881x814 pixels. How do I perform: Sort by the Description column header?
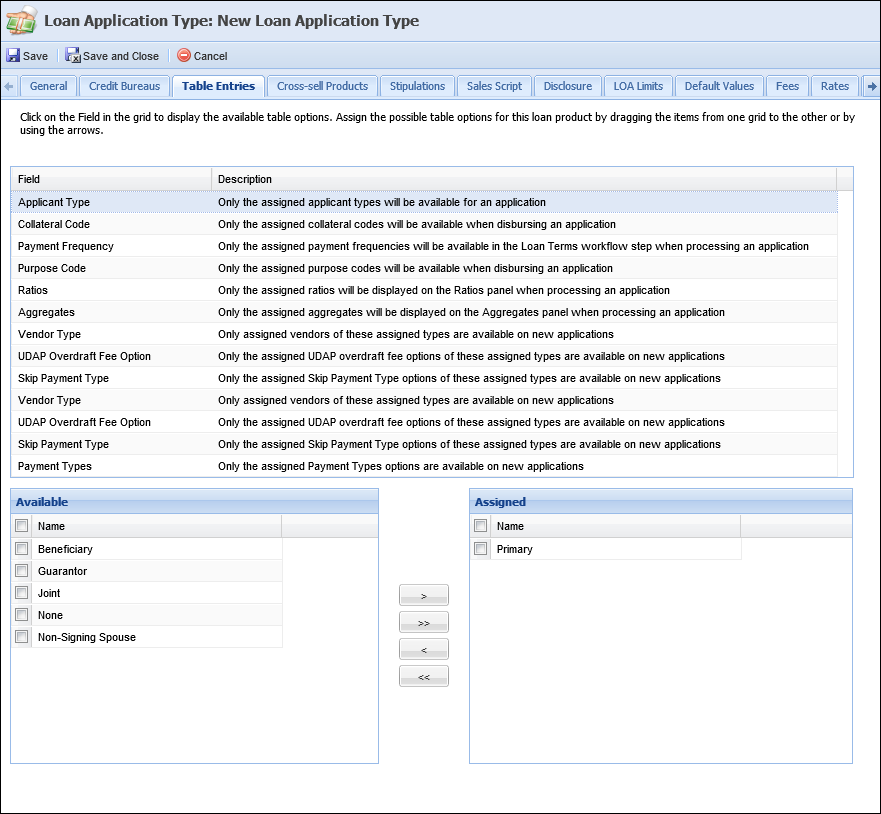tap(524, 179)
